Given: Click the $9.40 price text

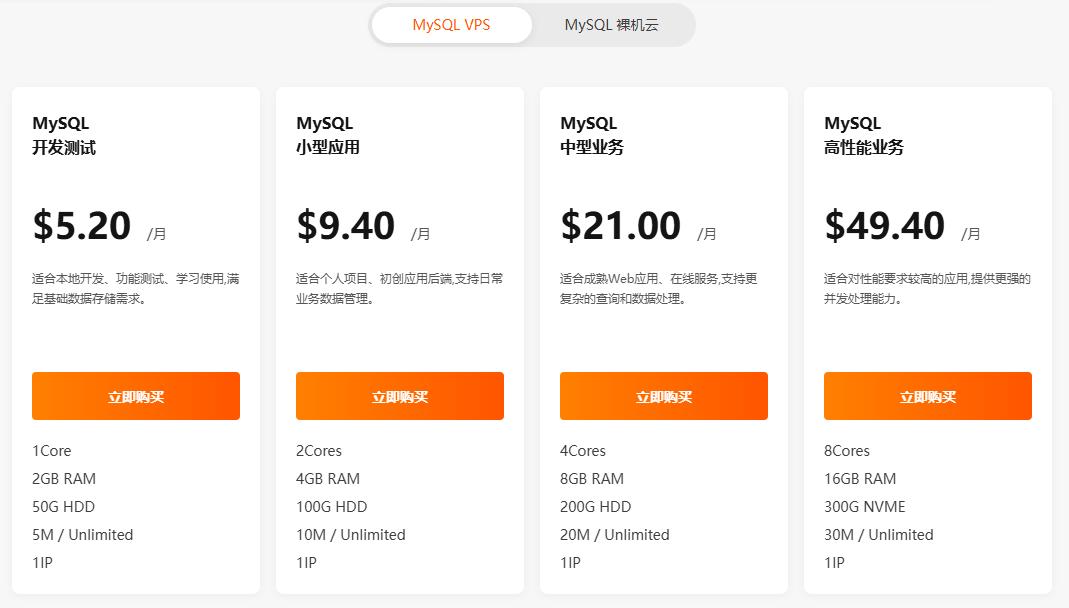Looking at the screenshot, I should pos(344,224).
